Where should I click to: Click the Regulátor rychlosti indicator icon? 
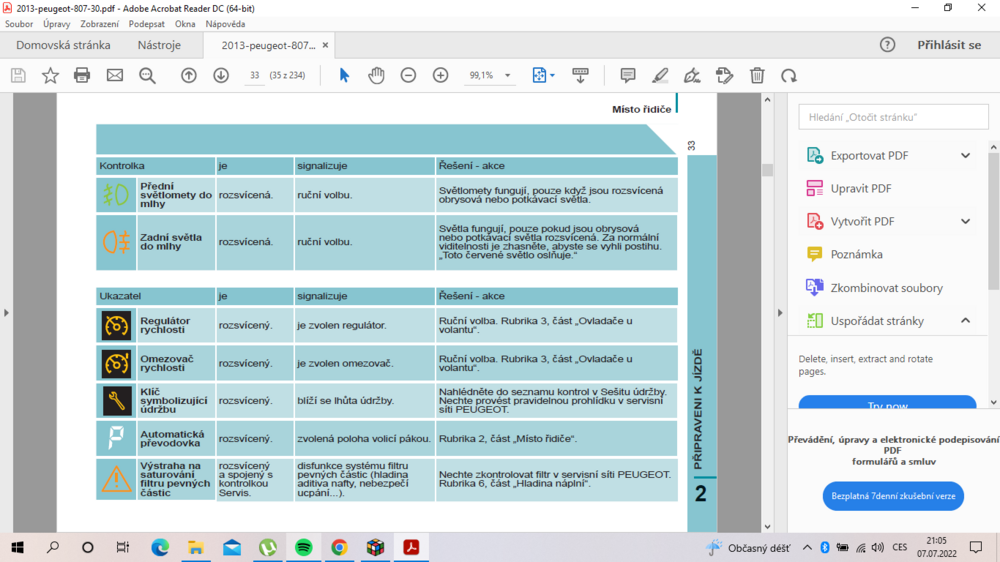tap(116, 325)
